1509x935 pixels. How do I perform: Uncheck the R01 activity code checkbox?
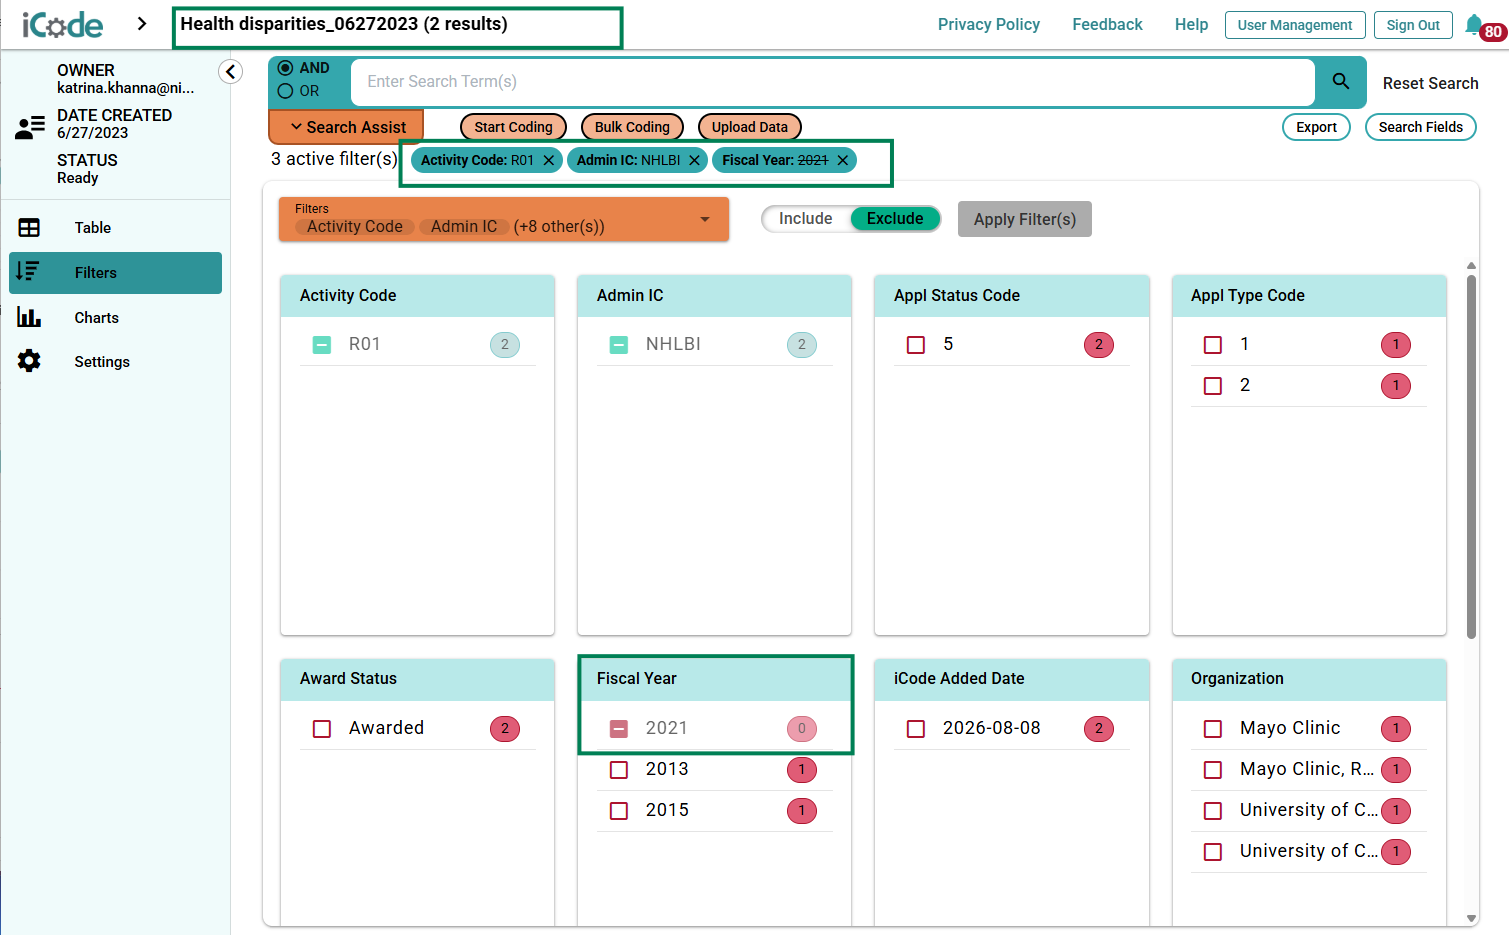[x=322, y=345]
